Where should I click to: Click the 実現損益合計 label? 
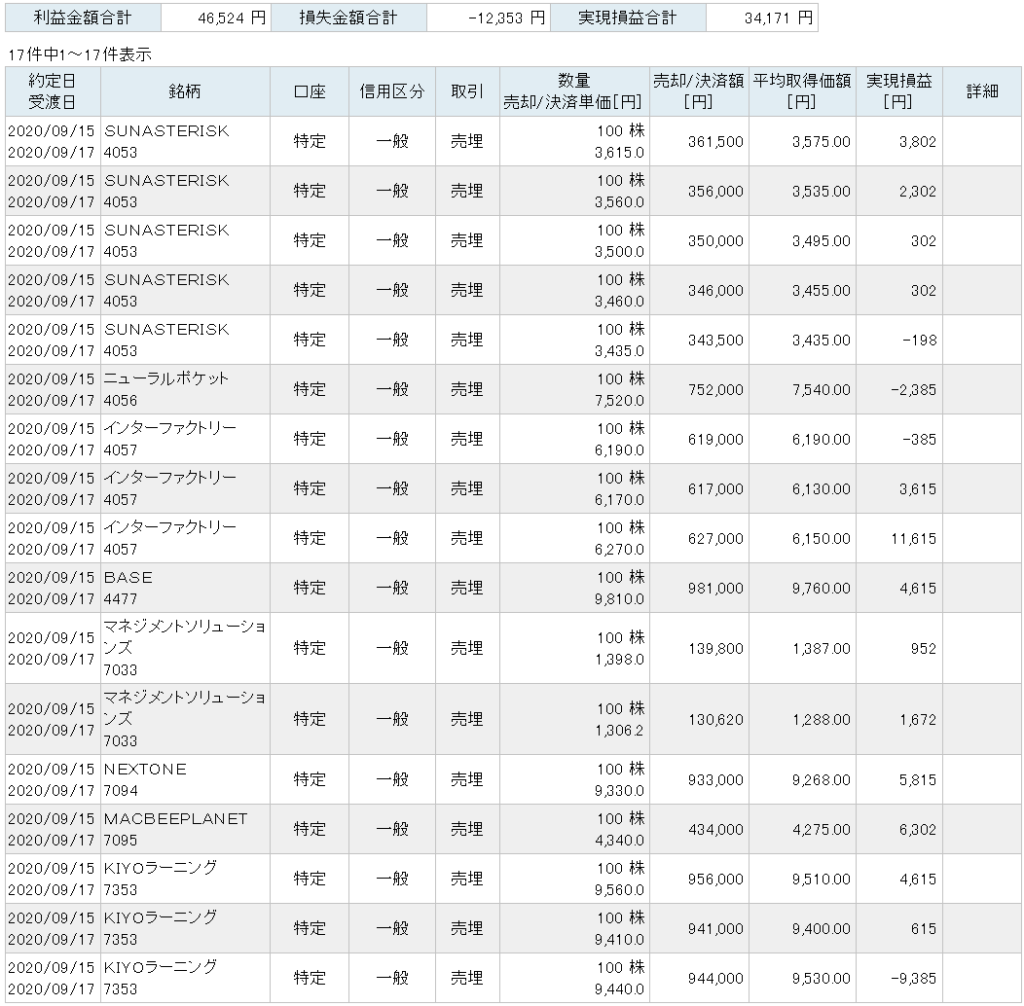[628, 18]
